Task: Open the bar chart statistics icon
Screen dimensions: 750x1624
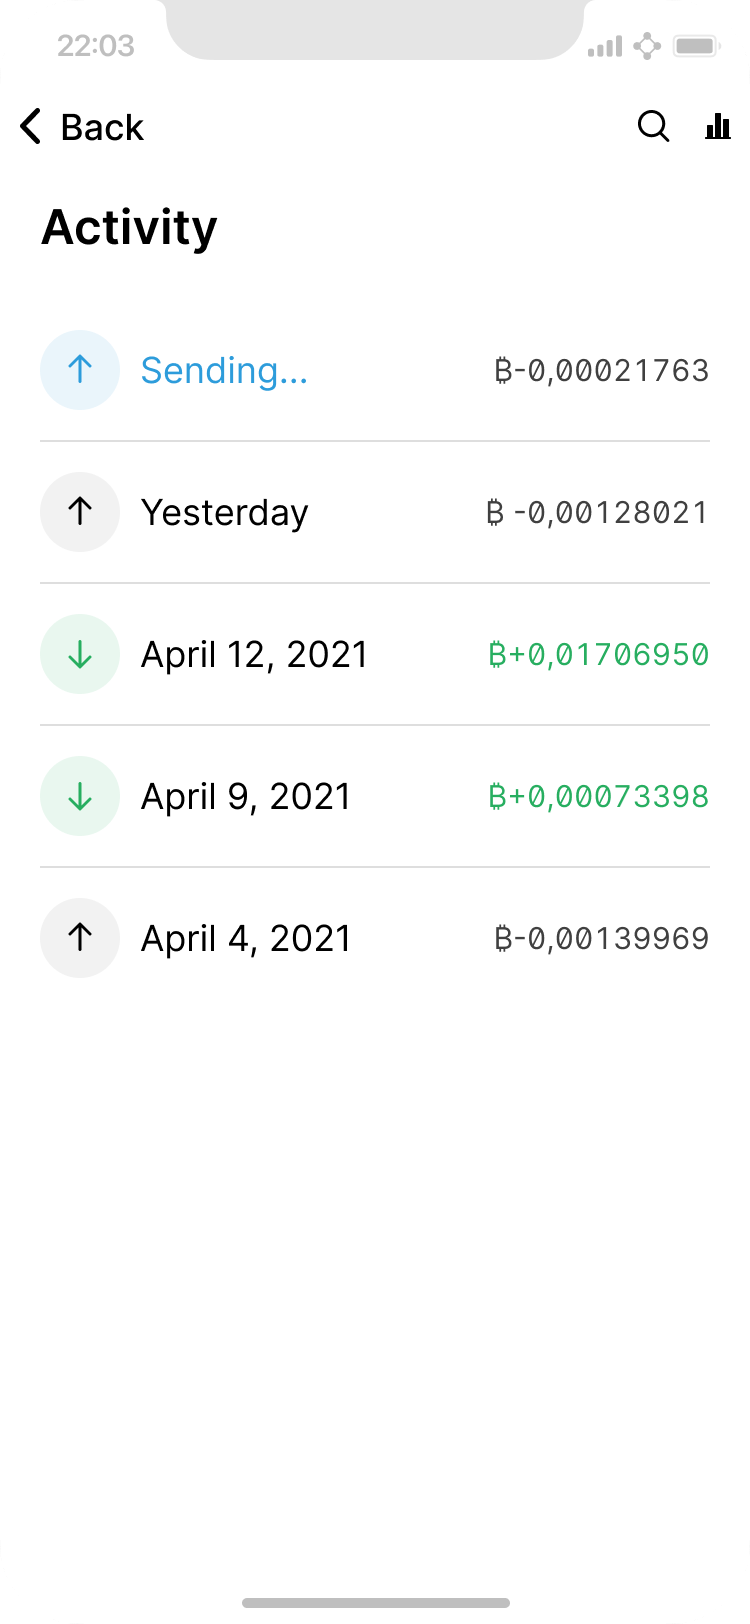Action: (718, 127)
